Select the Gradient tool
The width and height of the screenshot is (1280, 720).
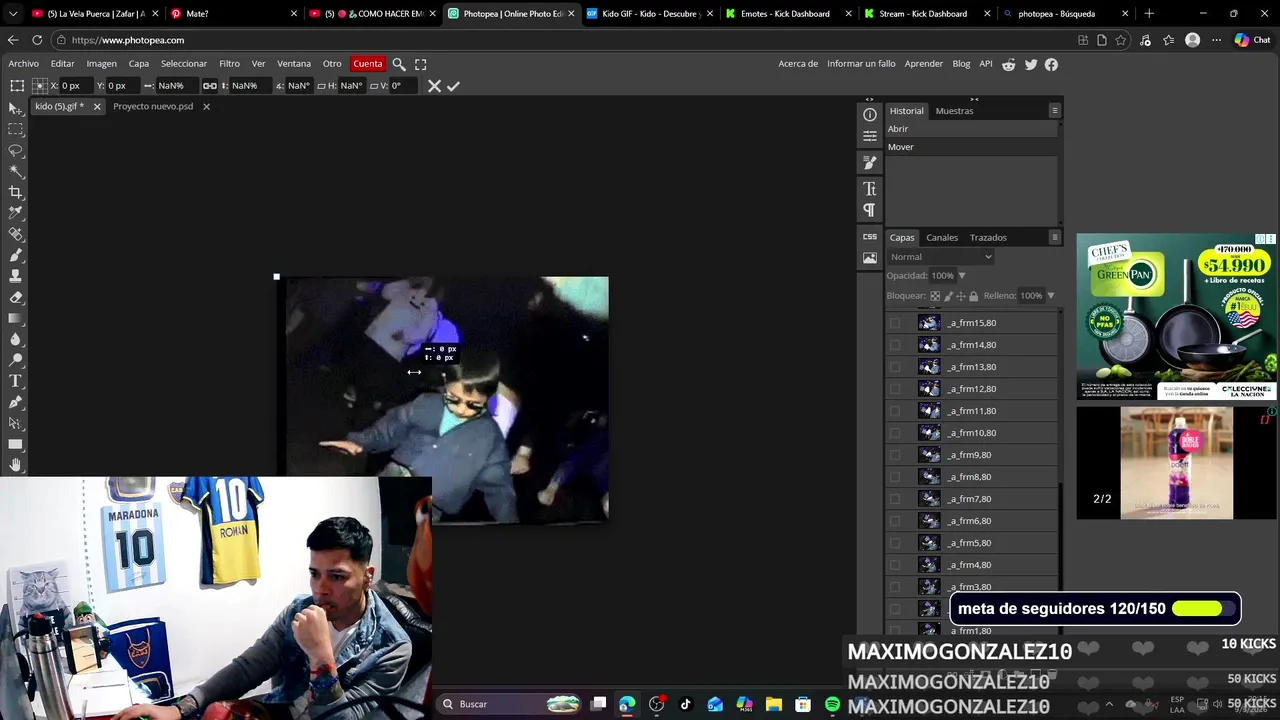click(x=15, y=318)
